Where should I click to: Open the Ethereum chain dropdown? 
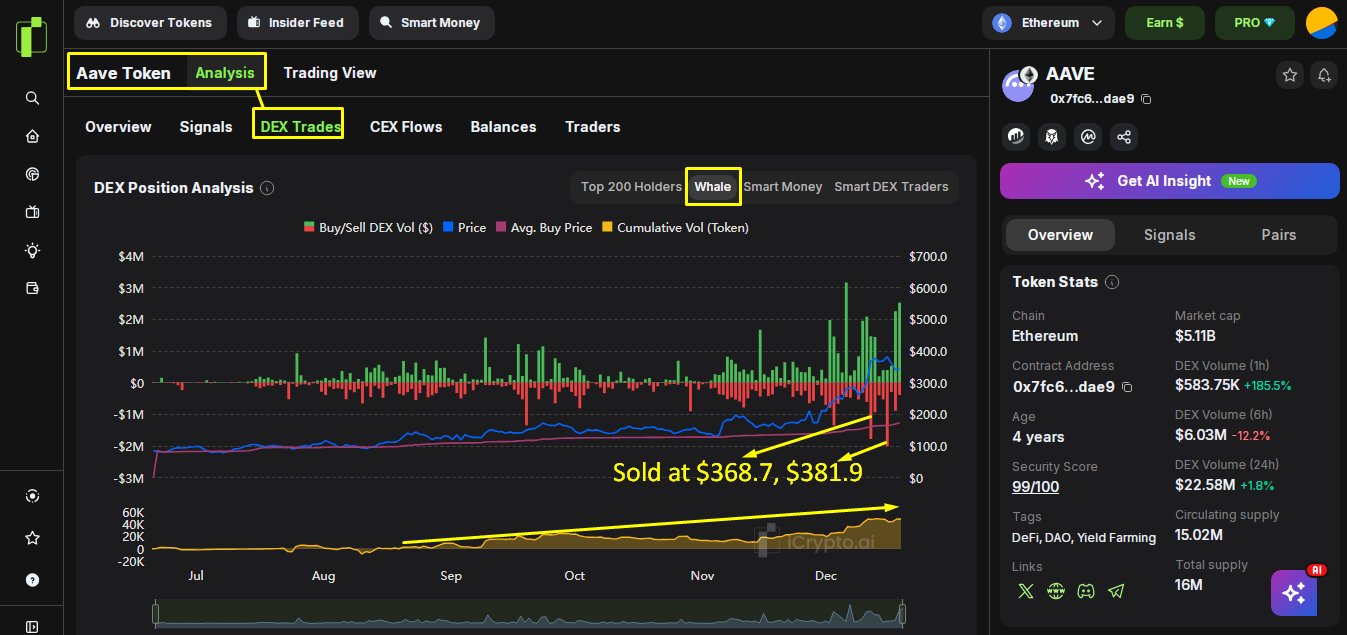(x=1048, y=22)
